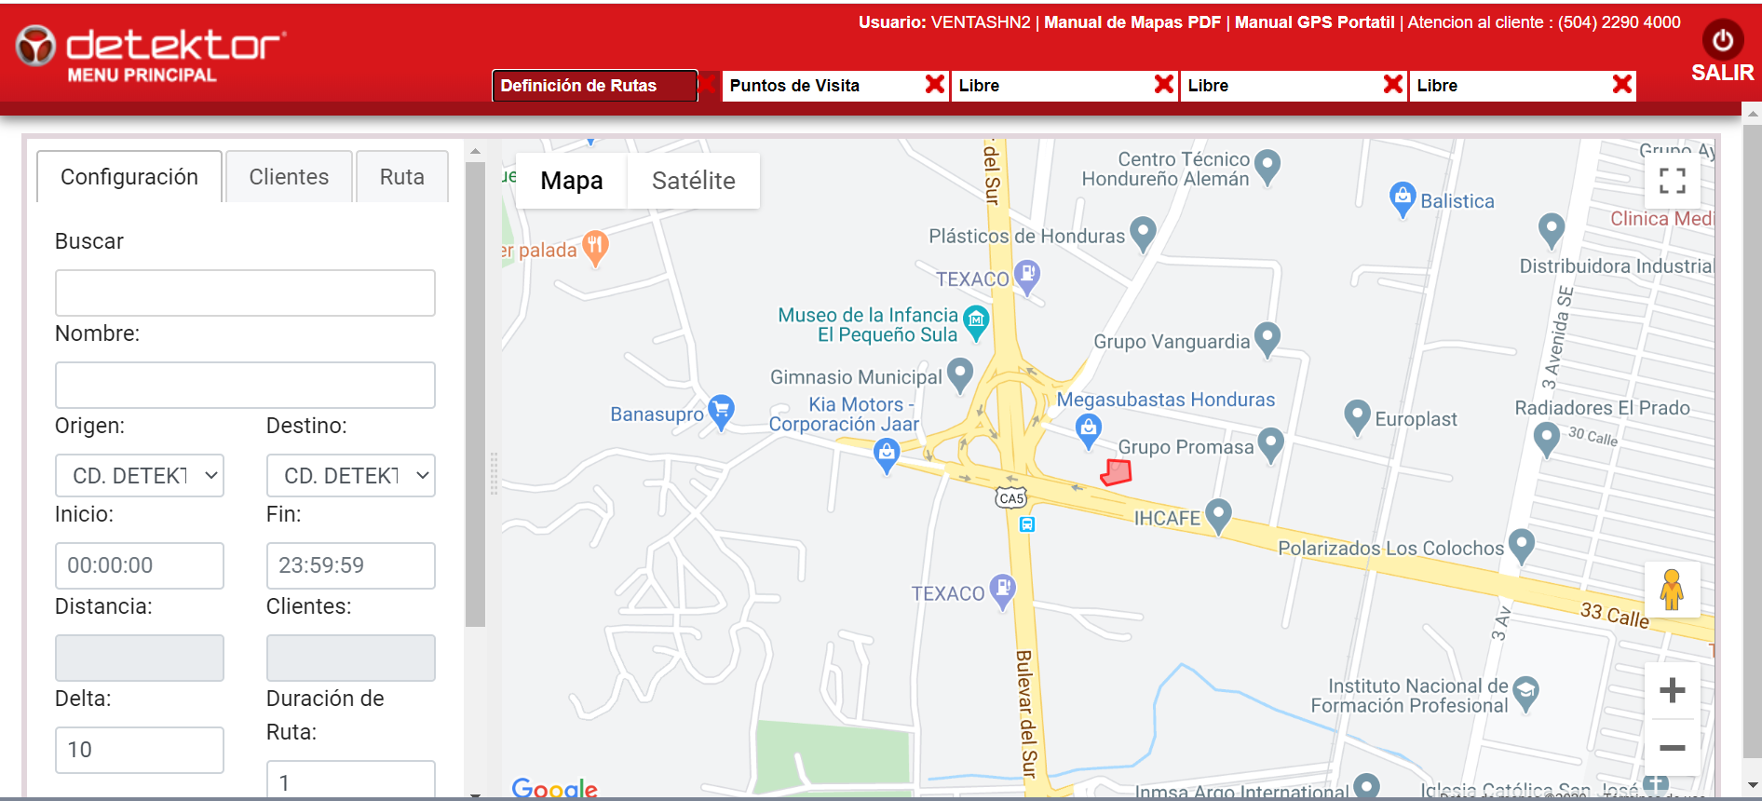Click the Balistica shop marker
The width and height of the screenshot is (1762, 802).
(x=1403, y=199)
